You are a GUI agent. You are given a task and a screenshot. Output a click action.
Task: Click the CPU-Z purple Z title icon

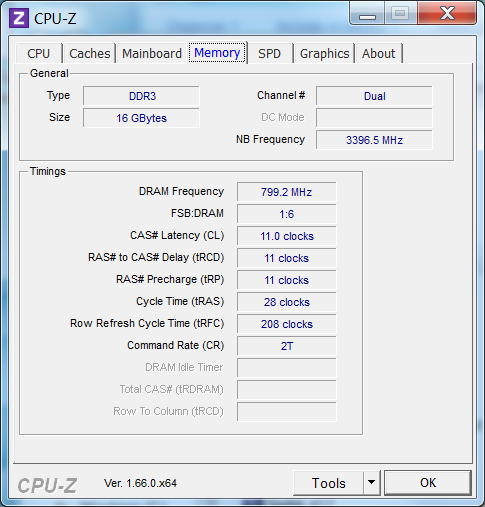(x=18, y=18)
